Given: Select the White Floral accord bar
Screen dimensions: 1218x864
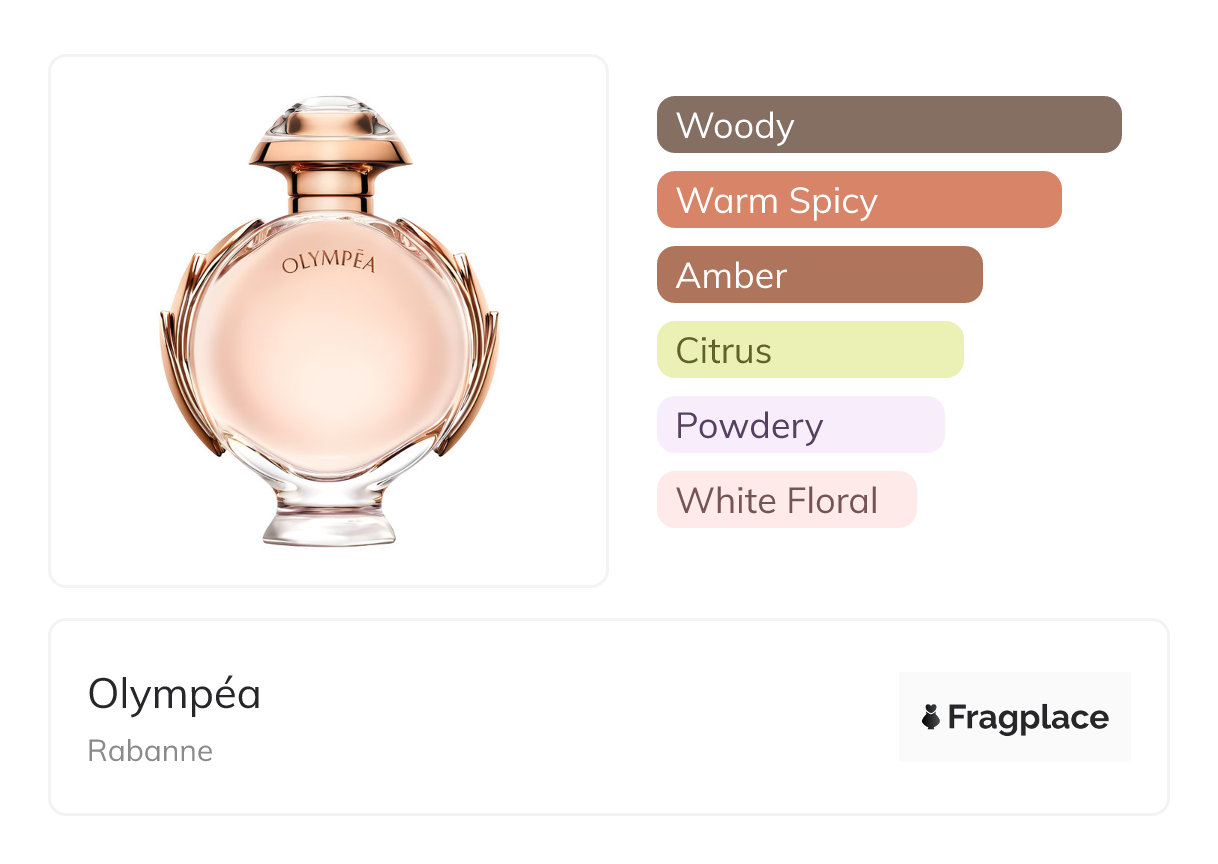Looking at the screenshot, I should [x=786, y=500].
